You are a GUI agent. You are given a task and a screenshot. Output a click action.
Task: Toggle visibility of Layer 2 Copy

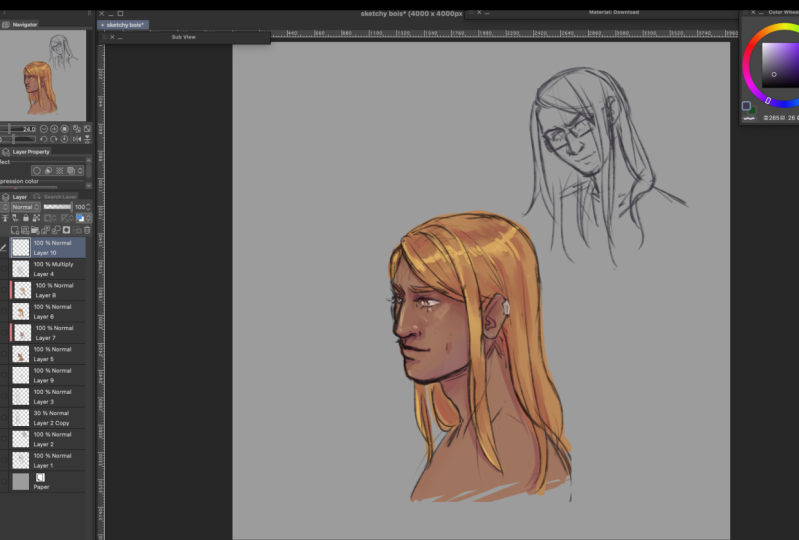click(x=4, y=418)
